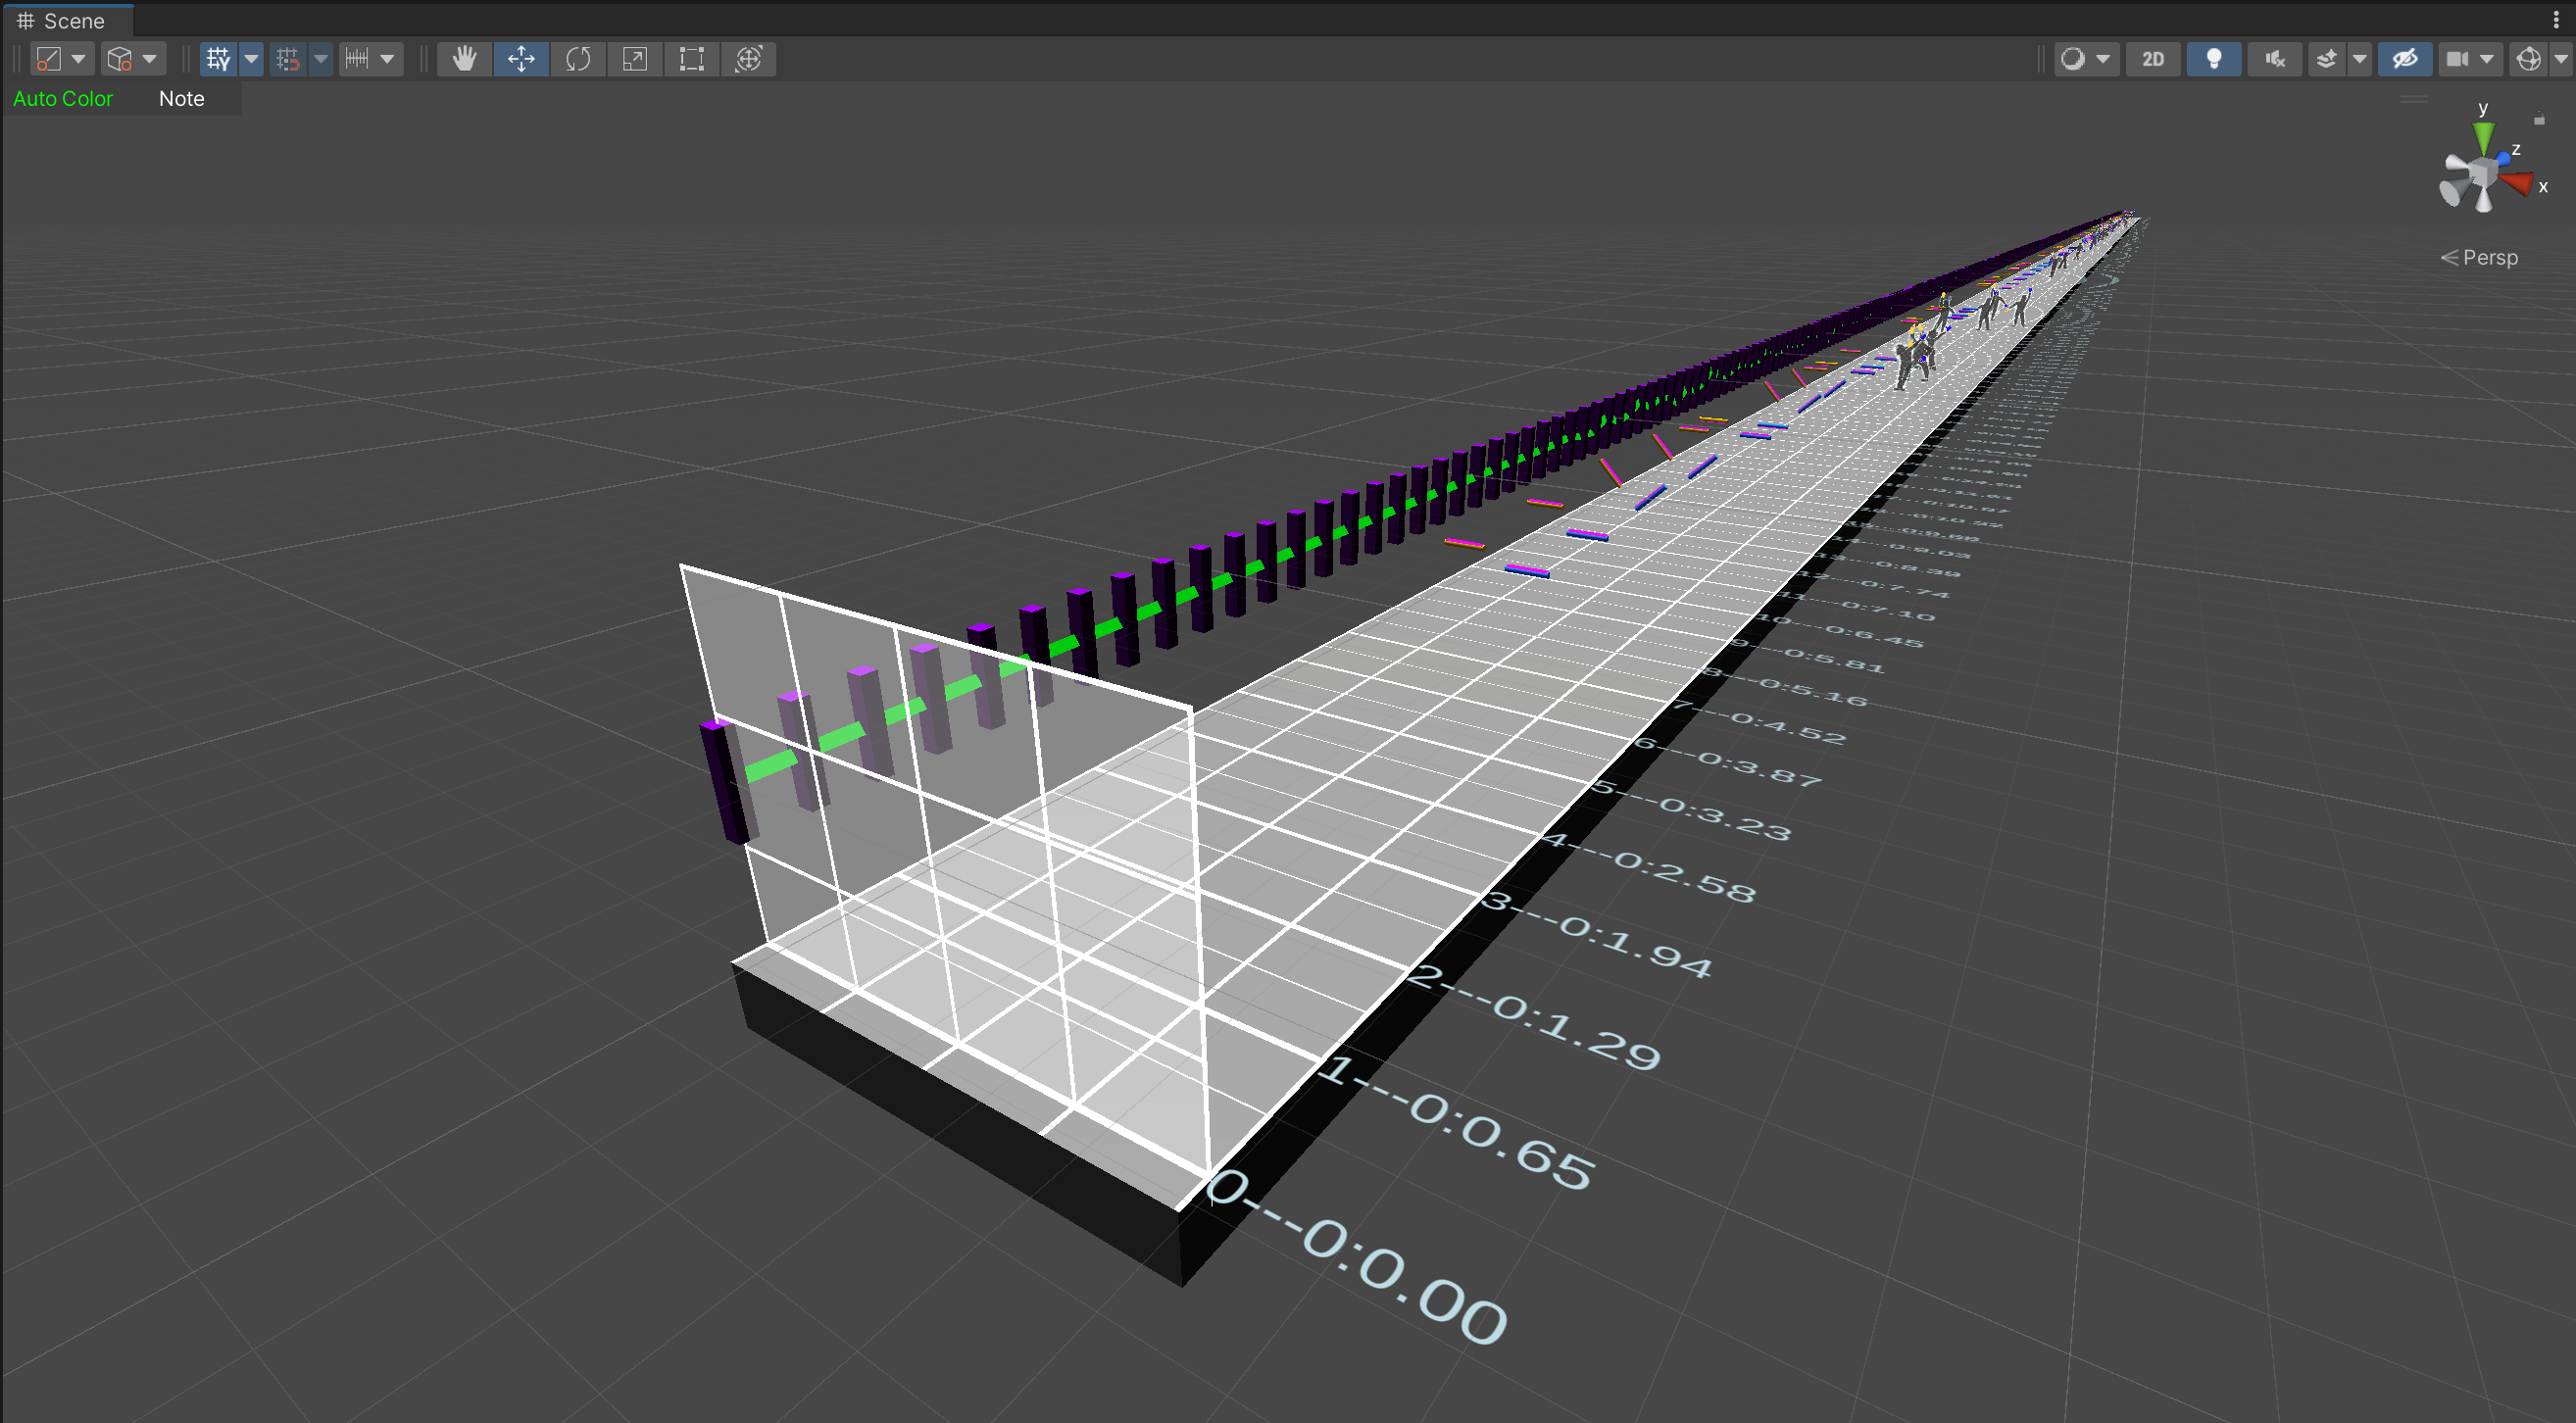Switch to the Note tab
The image size is (2576, 1423).
[x=181, y=98]
